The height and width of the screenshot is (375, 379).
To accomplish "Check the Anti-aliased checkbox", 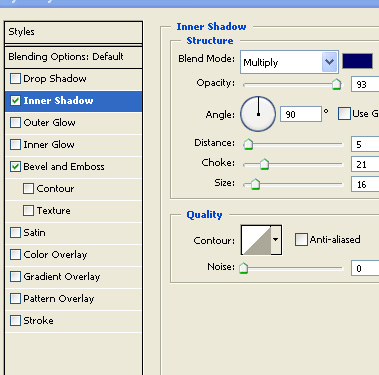I will 301,240.
